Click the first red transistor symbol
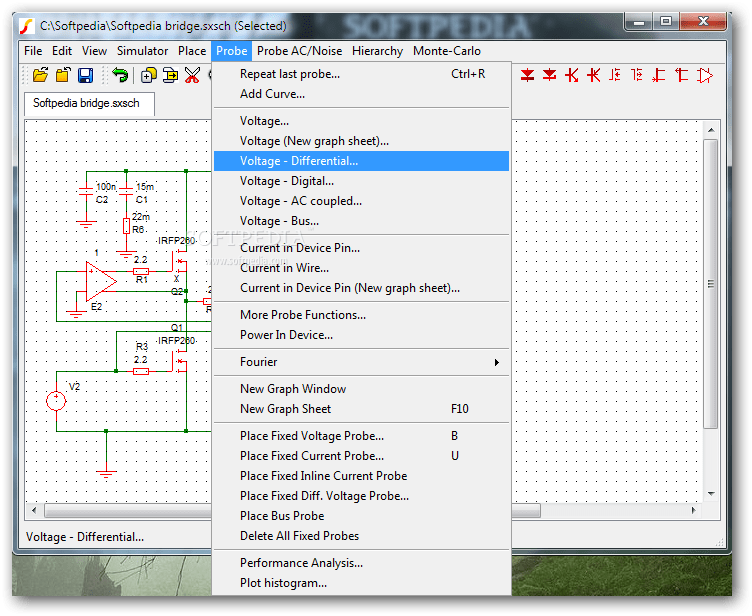The height and width of the screenshot is (616, 752). pyautogui.click(x=572, y=75)
